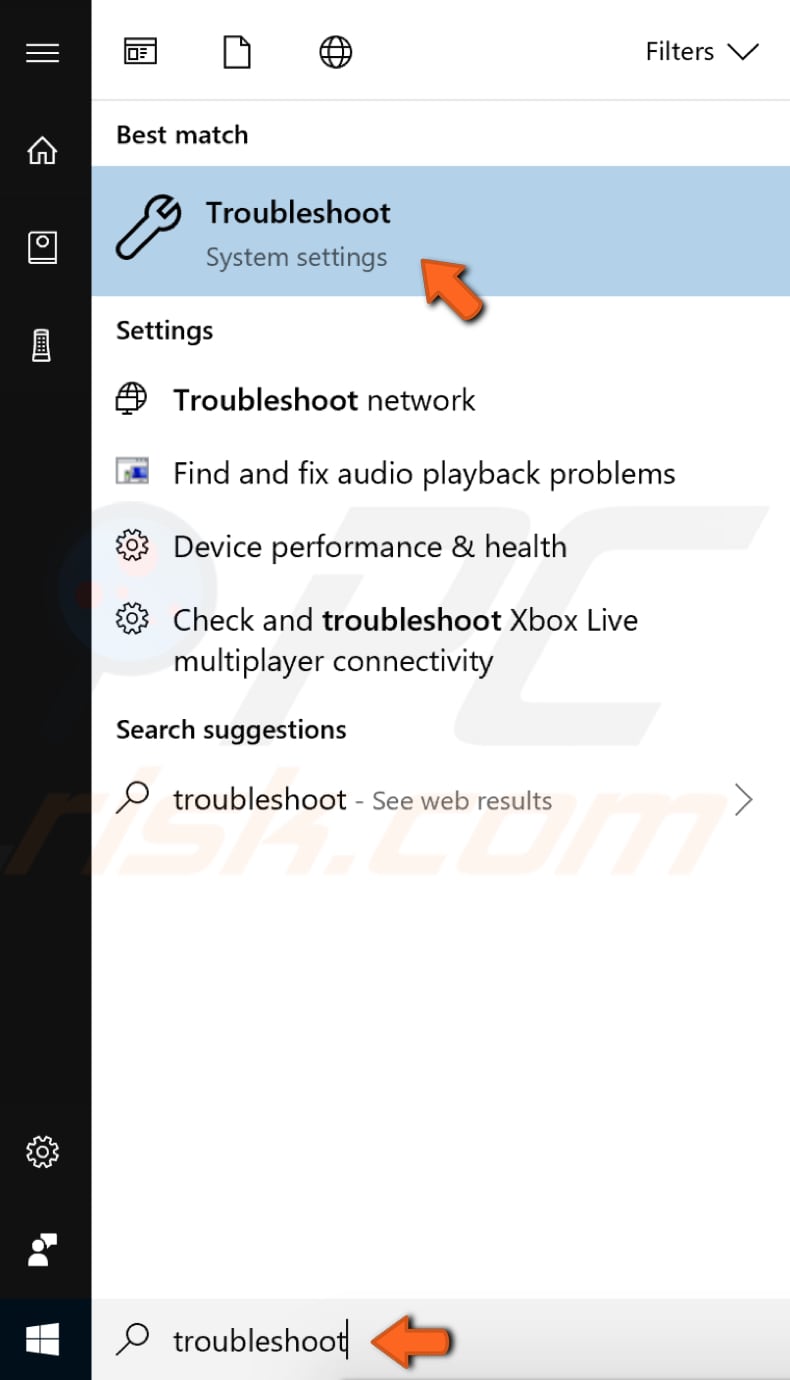The width and height of the screenshot is (790, 1380).
Task: Click the Start button with Windows logo
Action: [x=43, y=1339]
